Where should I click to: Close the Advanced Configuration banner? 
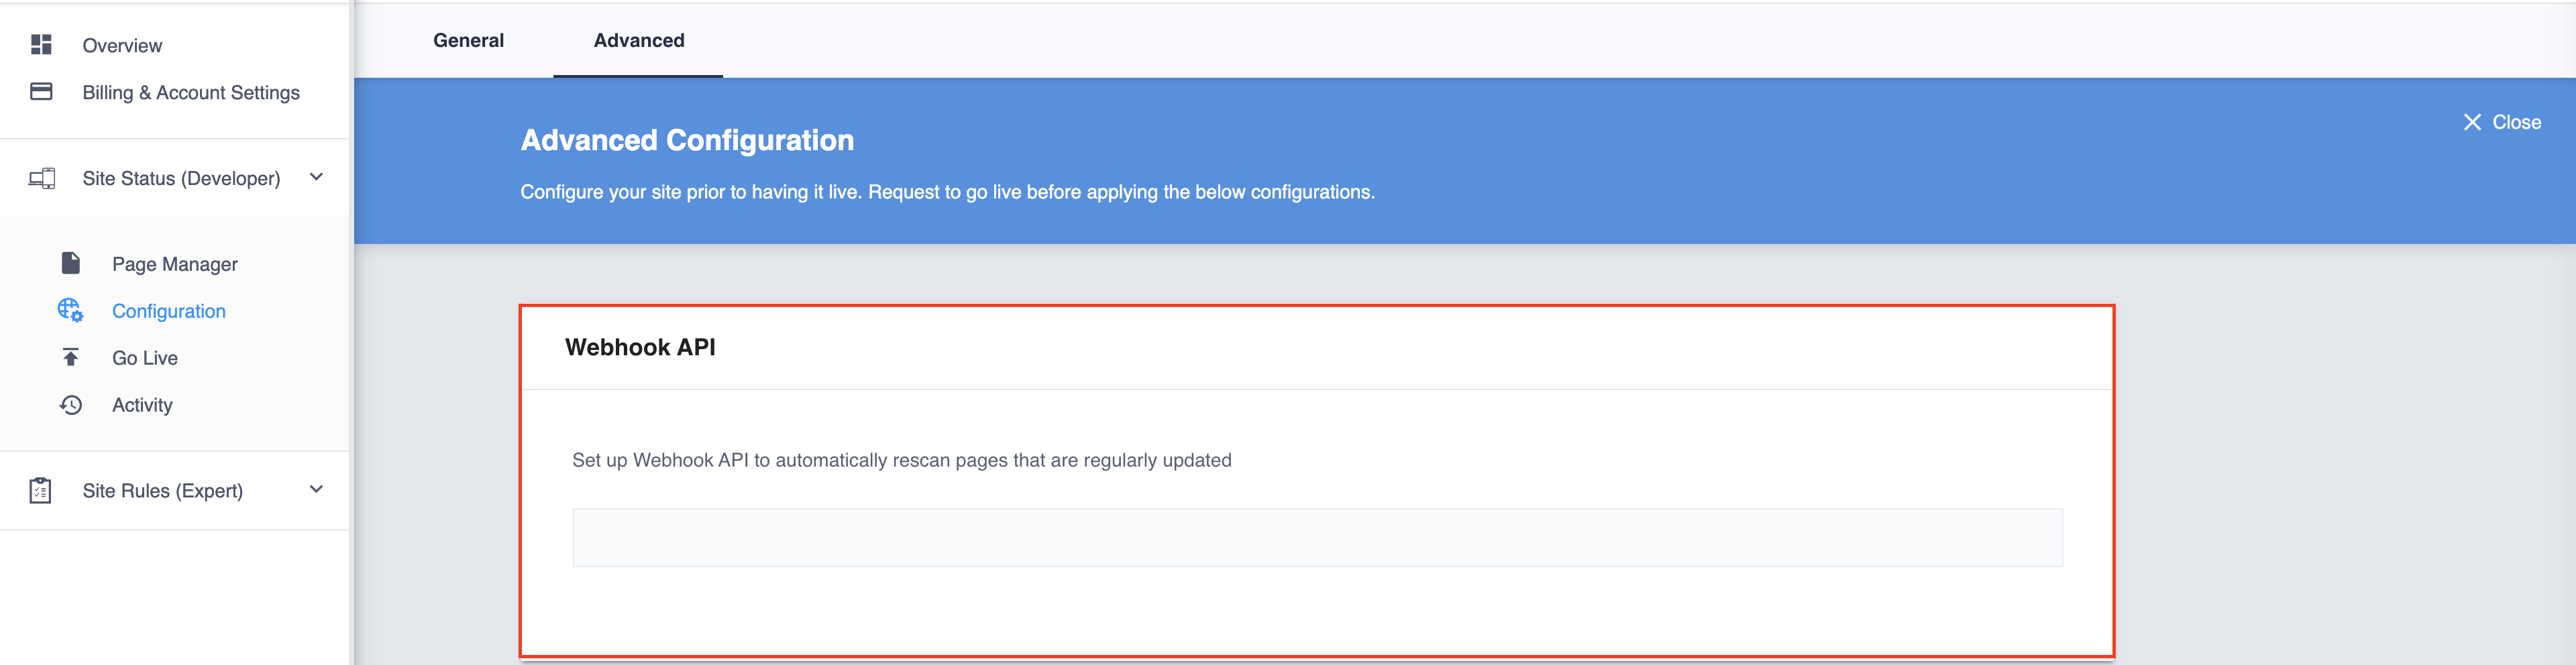pyautogui.click(x=2515, y=122)
